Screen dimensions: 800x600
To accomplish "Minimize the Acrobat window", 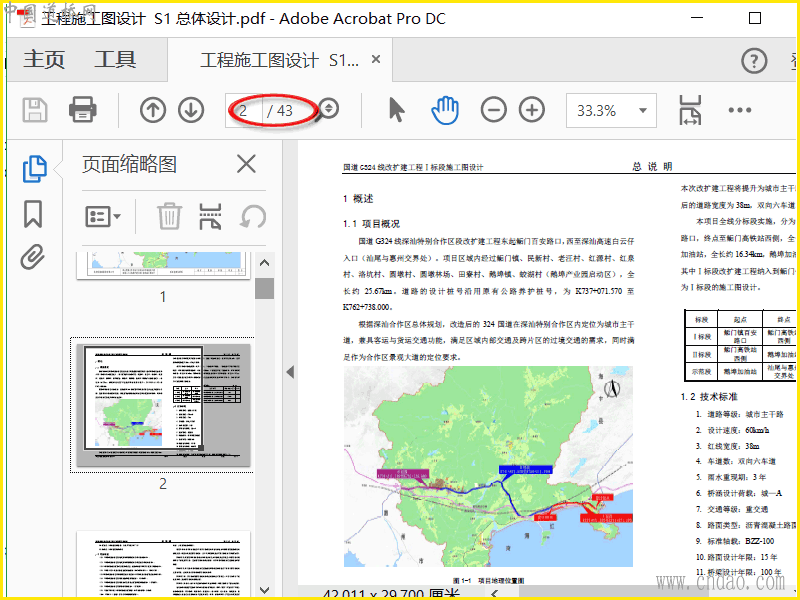I will (x=697, y=18).
